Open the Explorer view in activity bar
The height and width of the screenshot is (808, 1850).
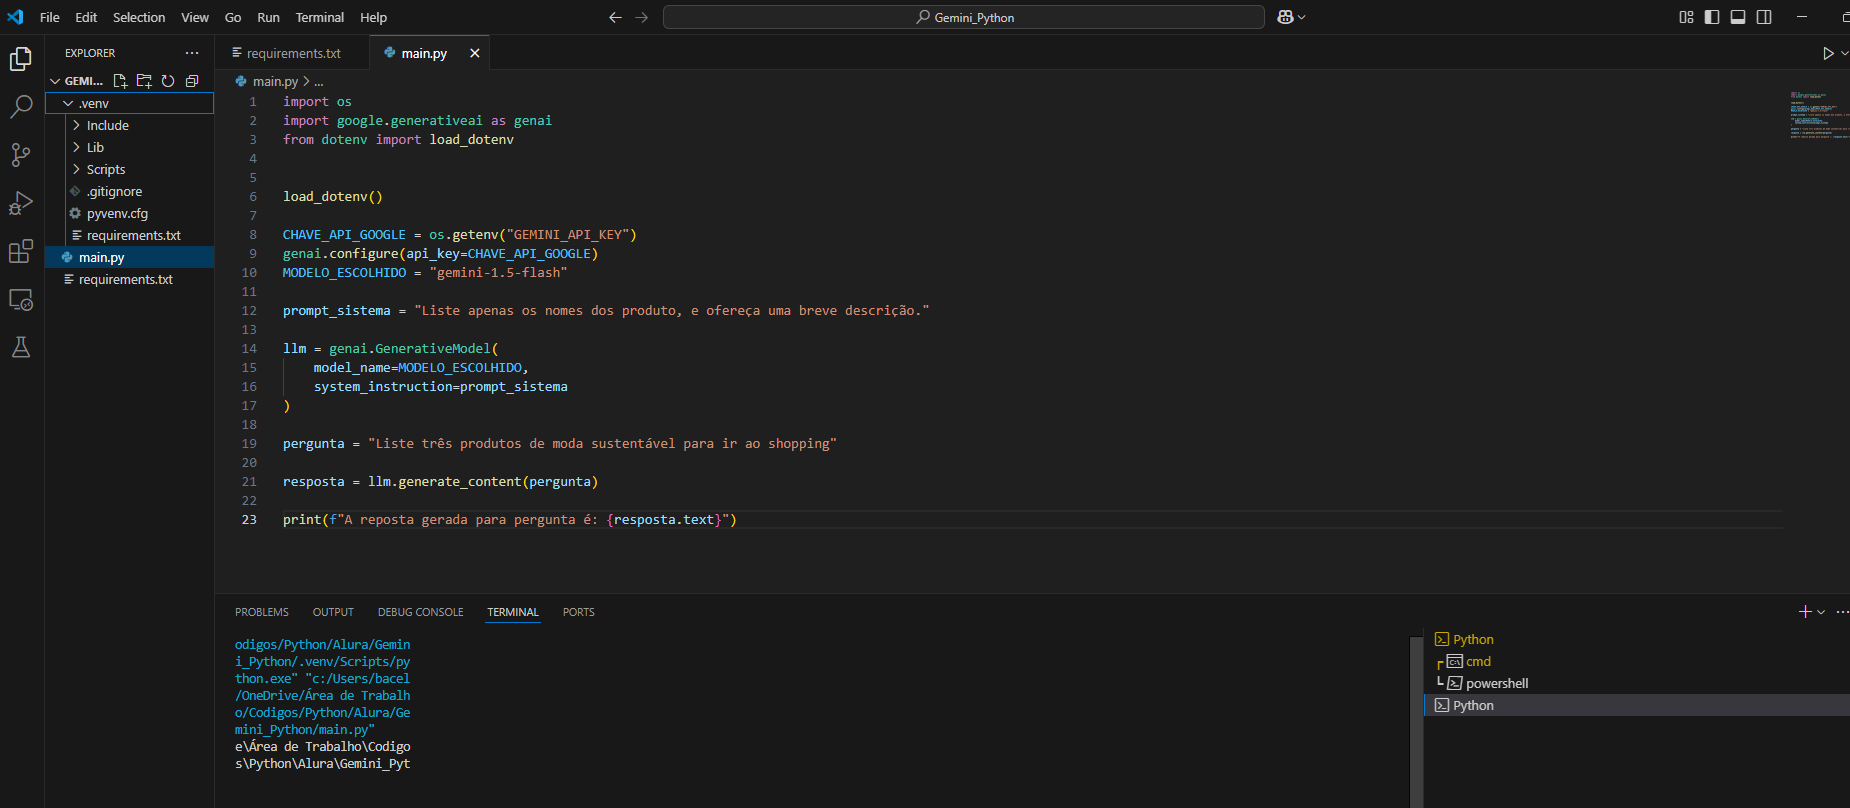pos(21,59)
